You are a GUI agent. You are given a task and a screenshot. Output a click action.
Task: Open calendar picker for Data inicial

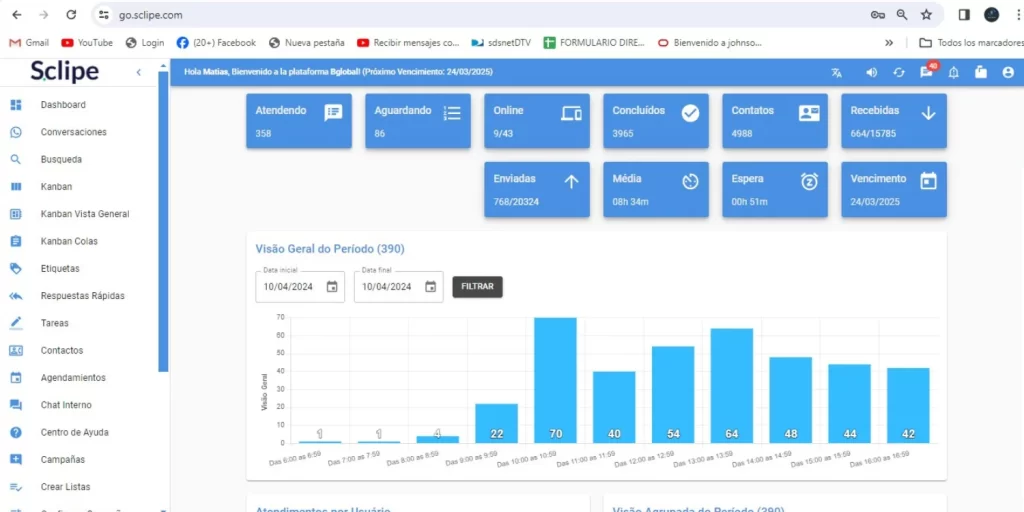[332, 287]
